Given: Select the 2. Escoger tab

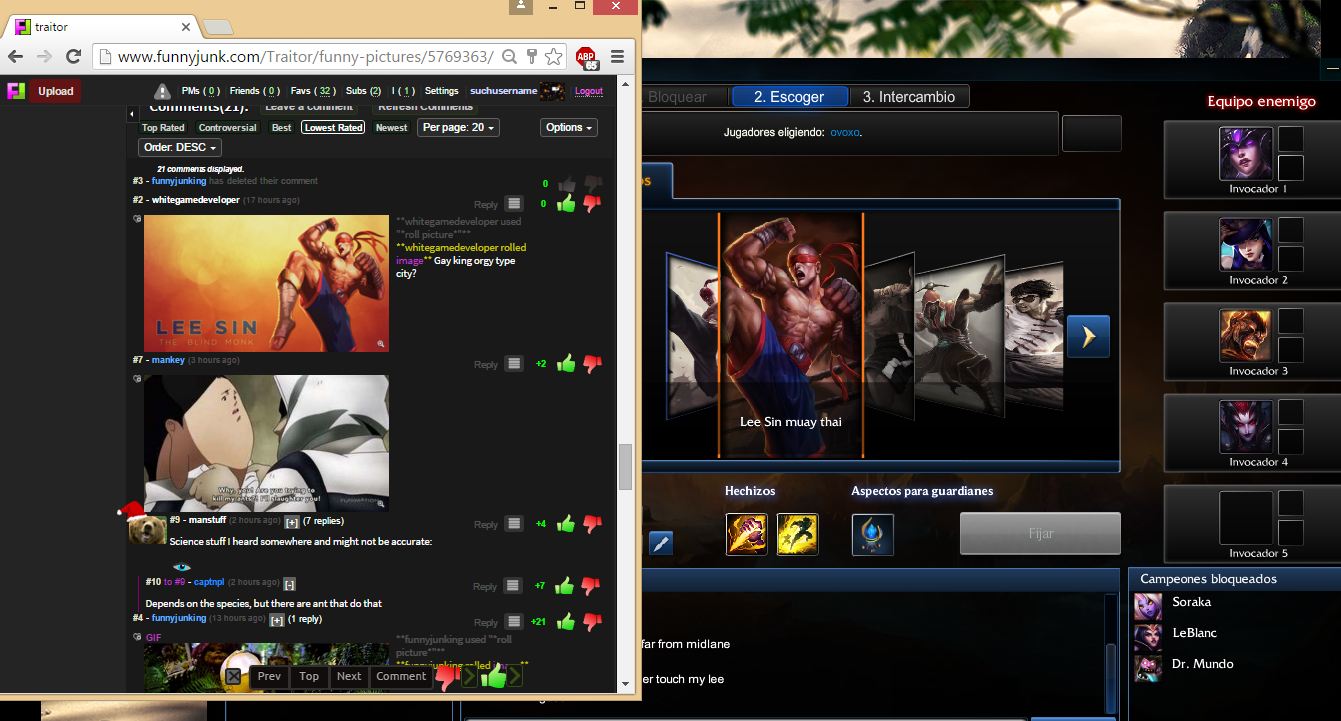Looking at the screenshot, I should pos(789,97).
